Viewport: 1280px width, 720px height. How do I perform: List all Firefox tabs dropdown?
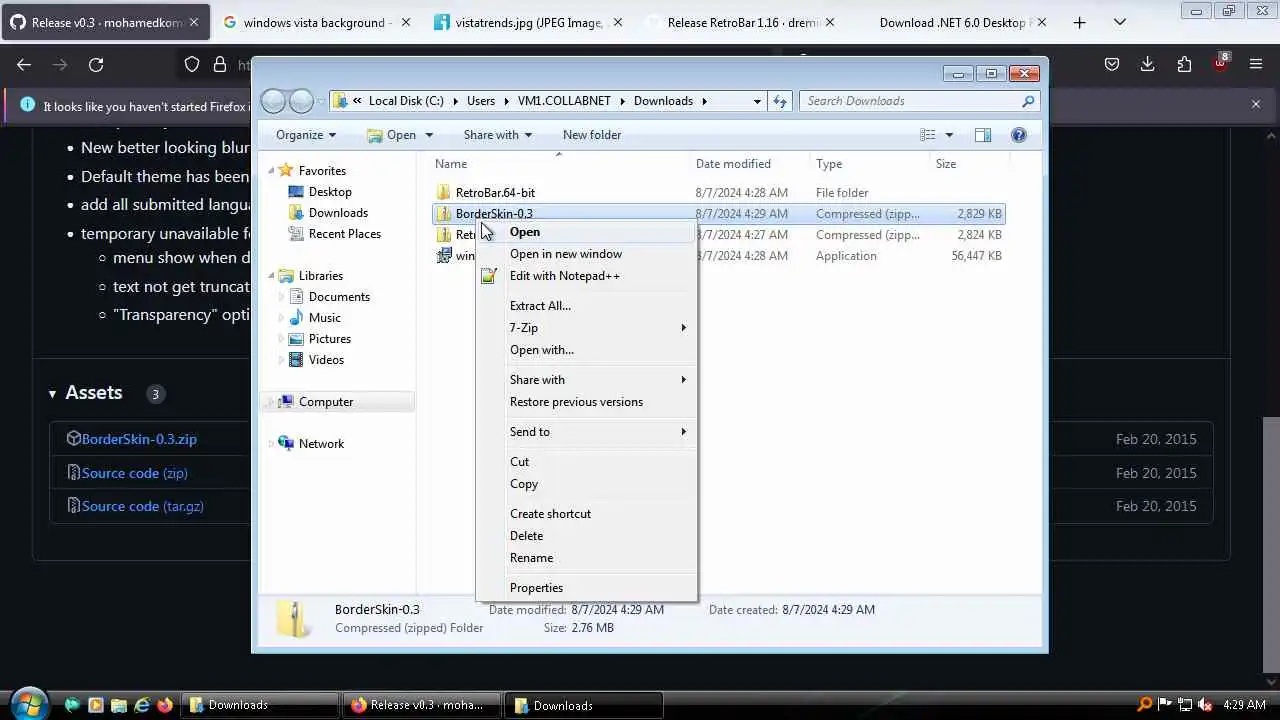coord(1120,22)
